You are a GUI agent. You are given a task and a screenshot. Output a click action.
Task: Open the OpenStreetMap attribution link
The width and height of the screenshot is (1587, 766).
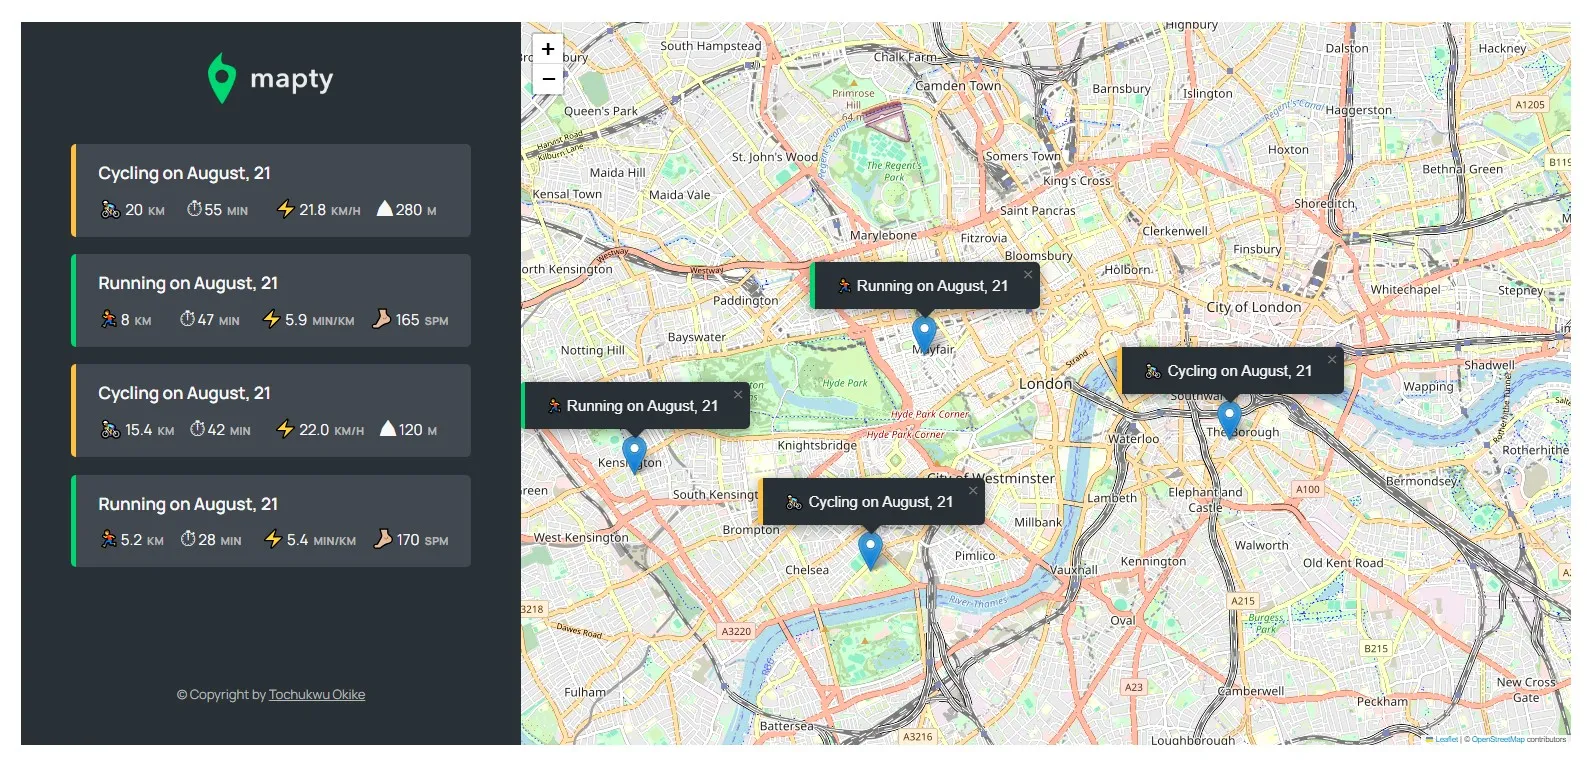point(1497,740)
